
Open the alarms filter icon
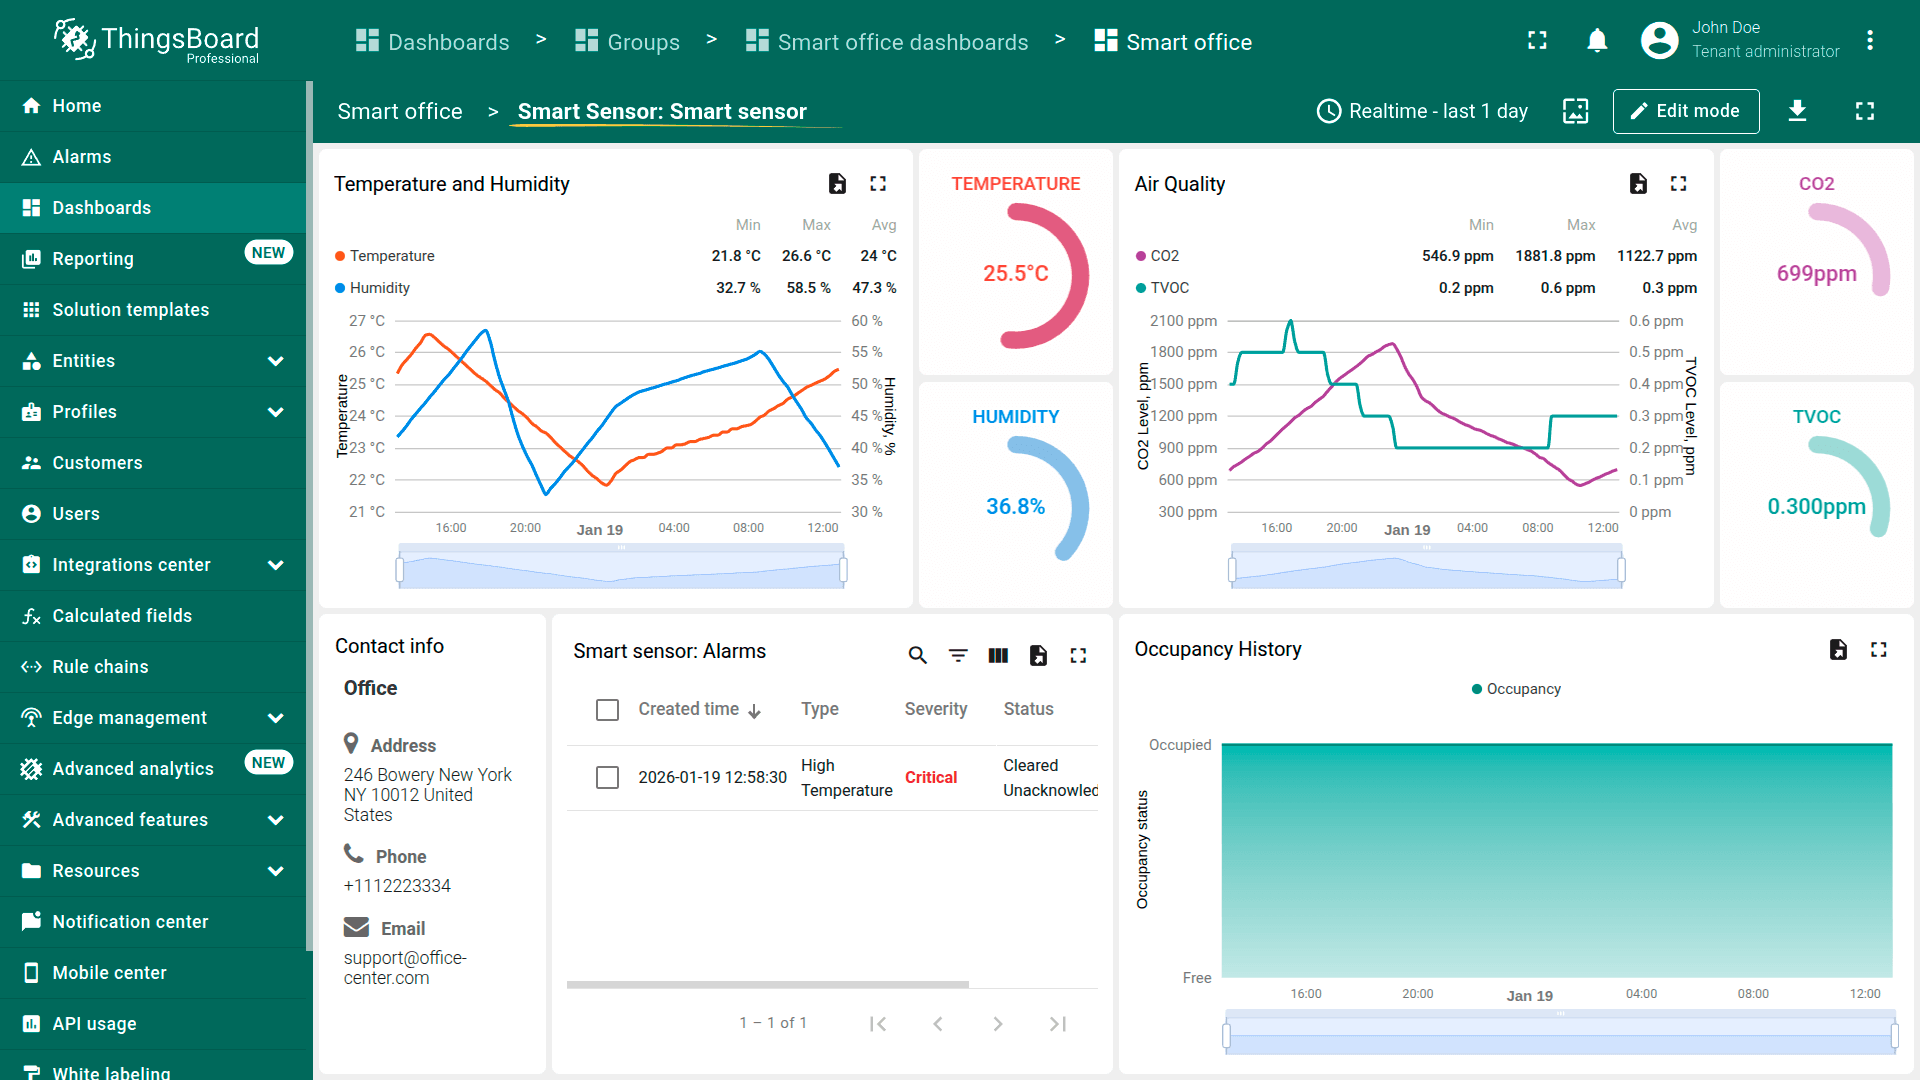tap(958, 655)
